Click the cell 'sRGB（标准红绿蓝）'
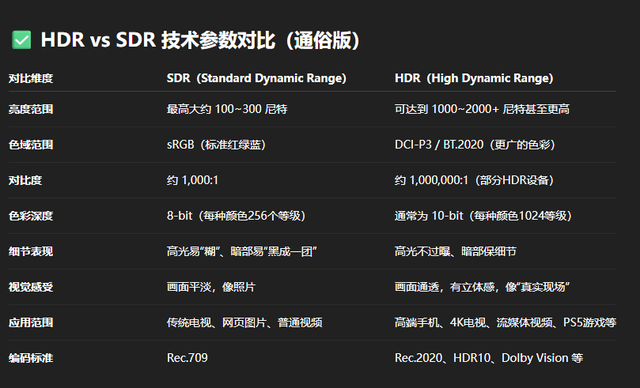Viewport: 640px width, 388px height. (216, 145)
